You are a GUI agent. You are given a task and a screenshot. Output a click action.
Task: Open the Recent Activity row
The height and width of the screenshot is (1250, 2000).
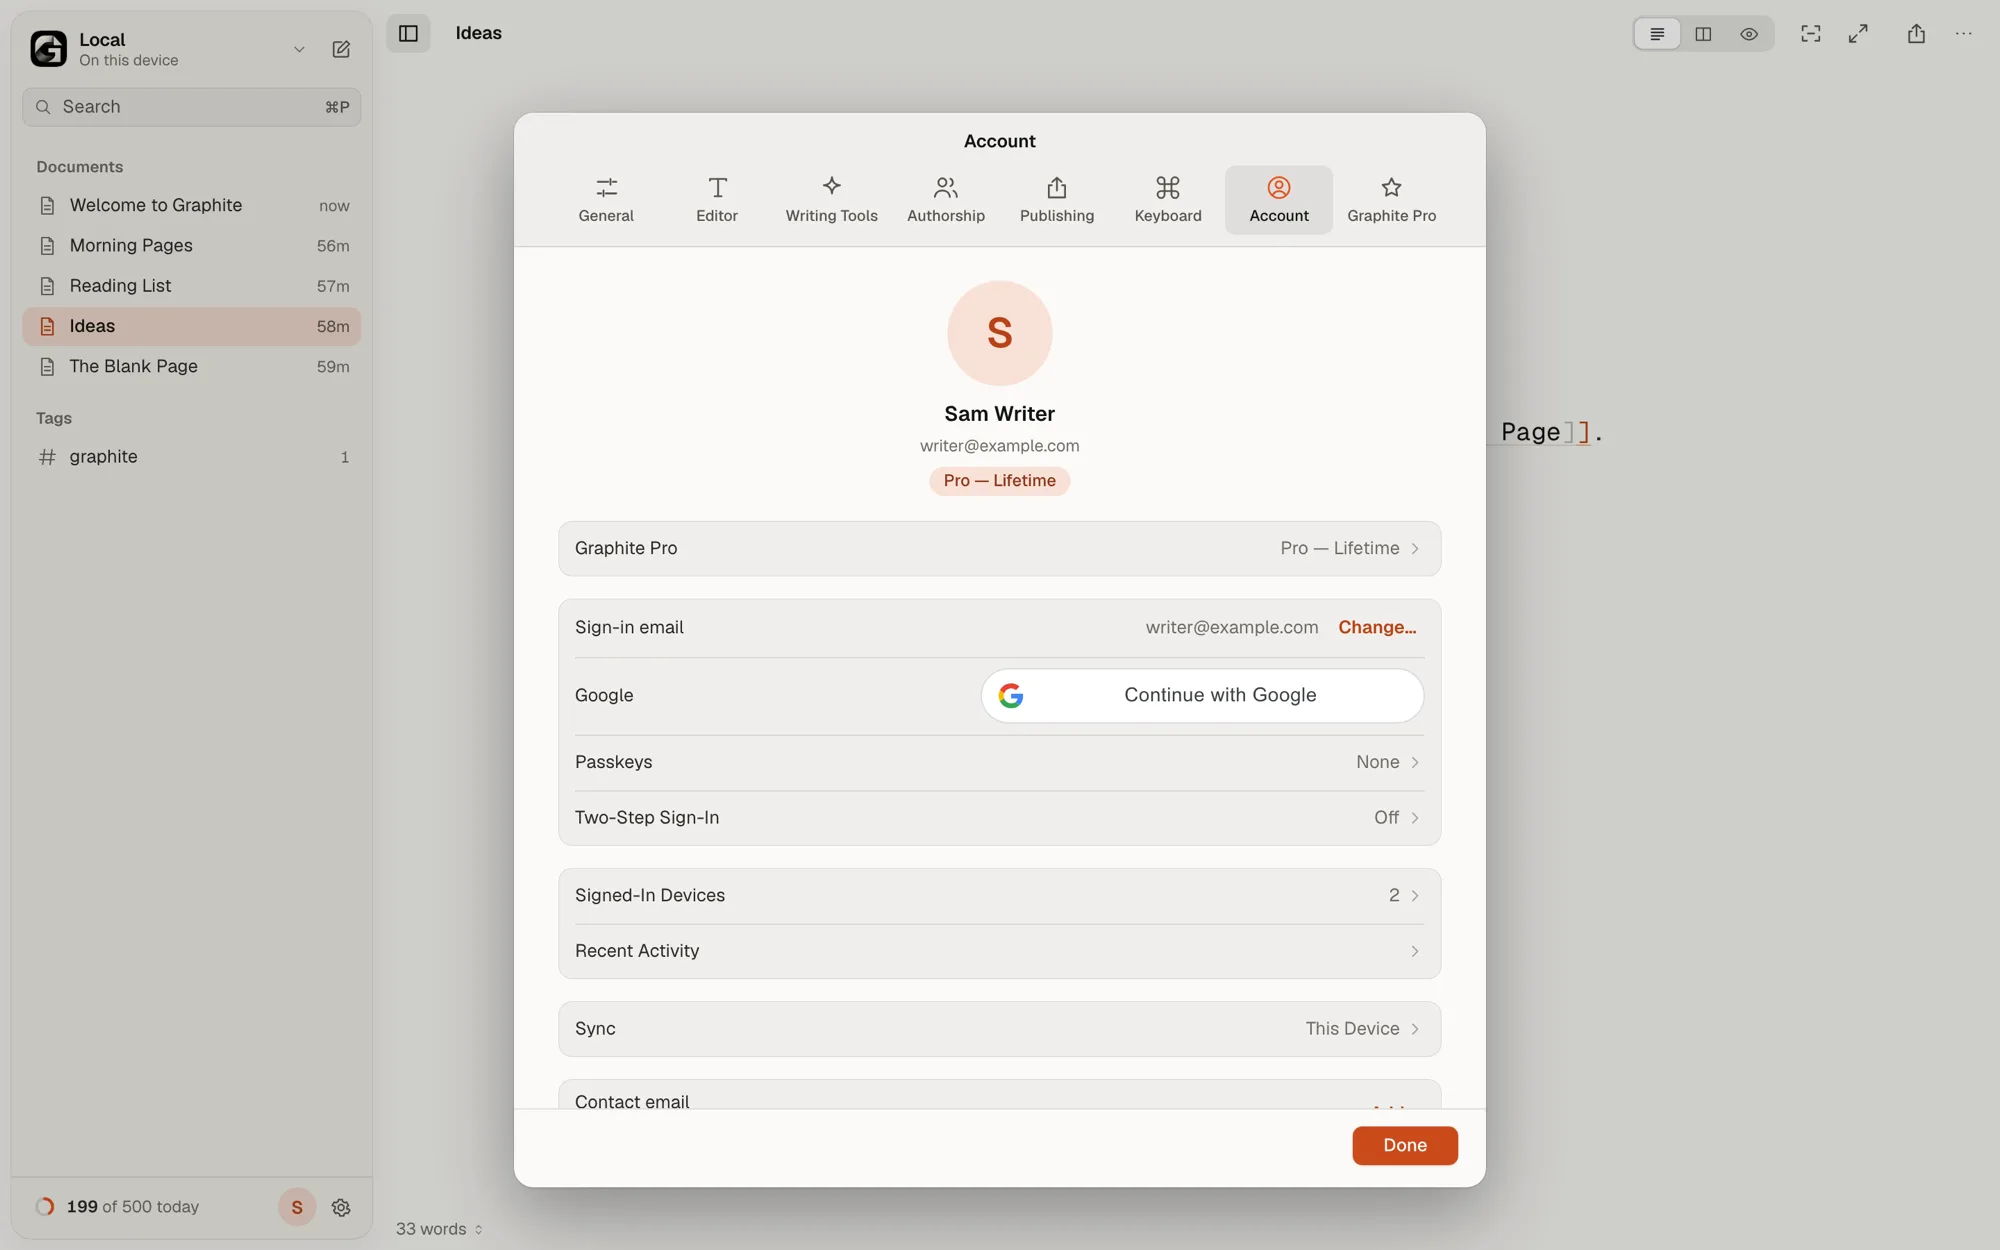click(x=999, y=951)
